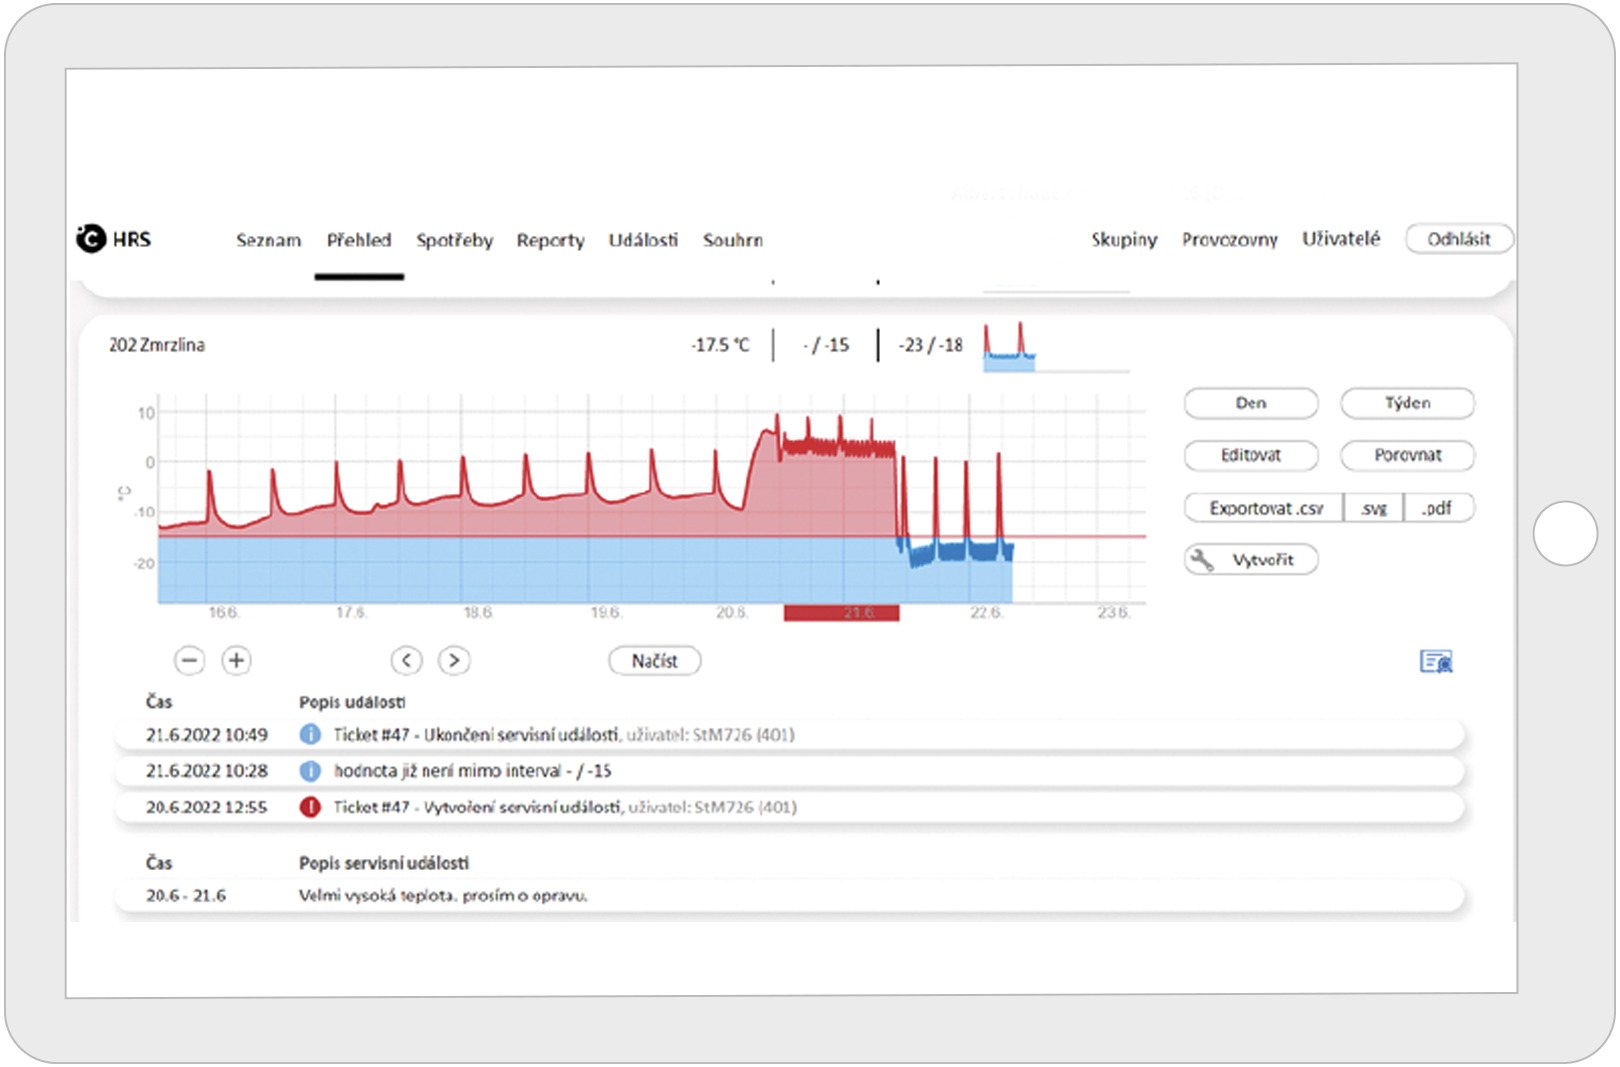
Task: Show Týden view of chart
Action: pyautogui.click(x=1407, y=403)
